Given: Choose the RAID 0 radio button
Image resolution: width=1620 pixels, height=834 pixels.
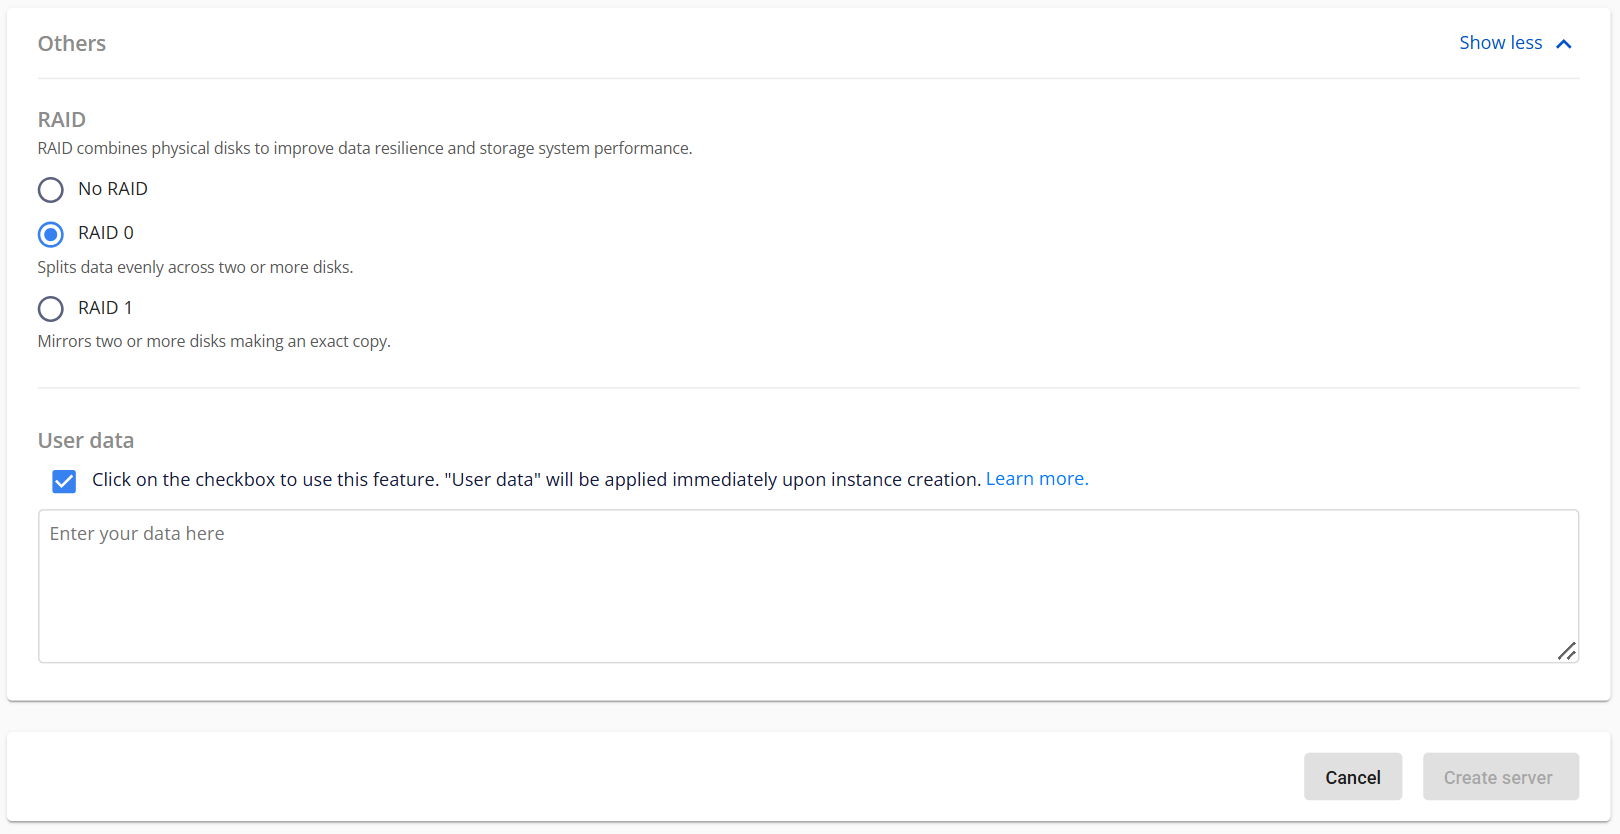Looking at the screenshot, I should (51, 234).
